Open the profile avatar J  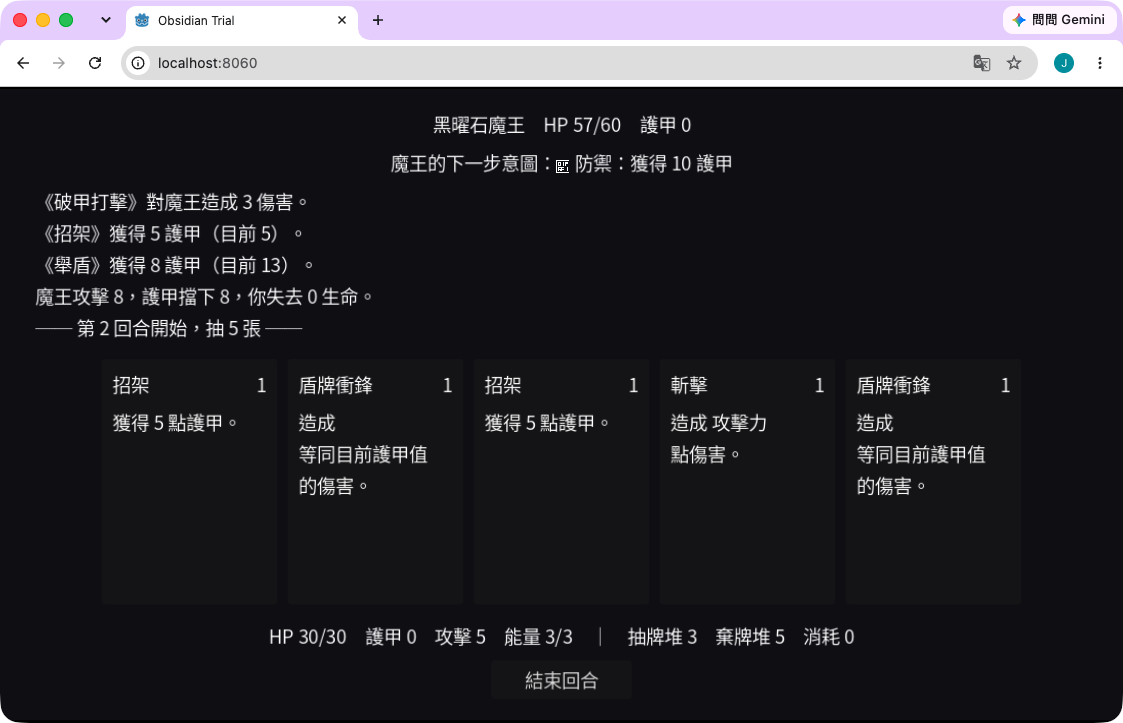pyautogui.click(x=1064, y=63)
